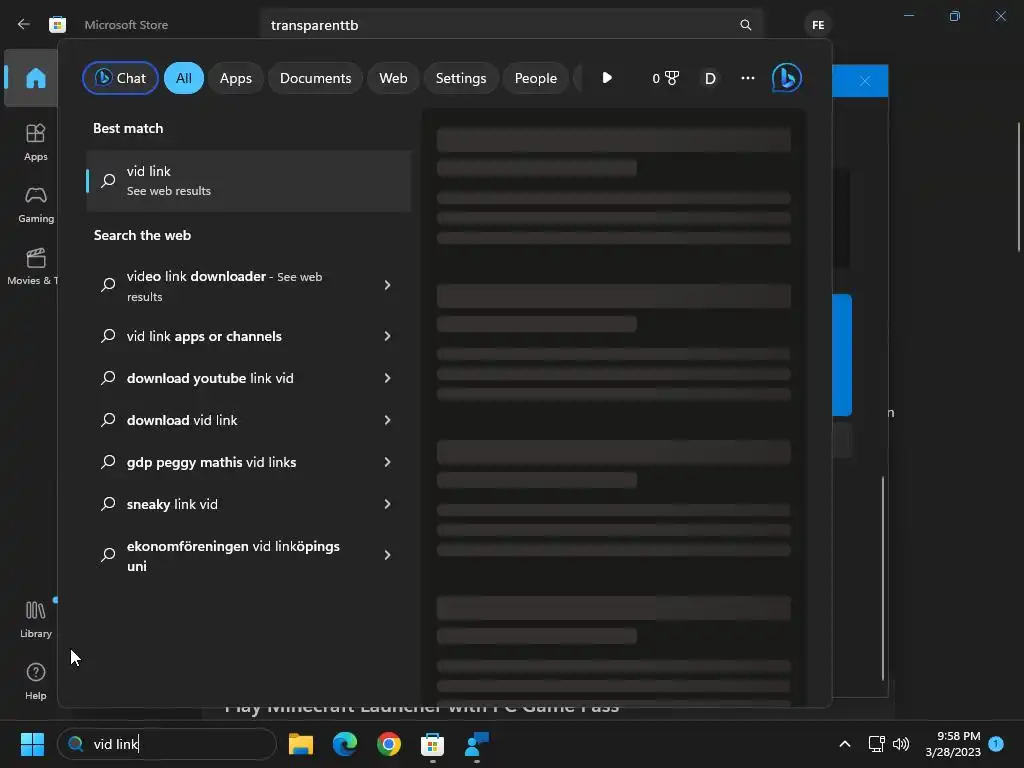Viewport: 1024px width, 768px height.
Task: Select the All search filter
Action: pyautogui.click(x=184, y=78)
